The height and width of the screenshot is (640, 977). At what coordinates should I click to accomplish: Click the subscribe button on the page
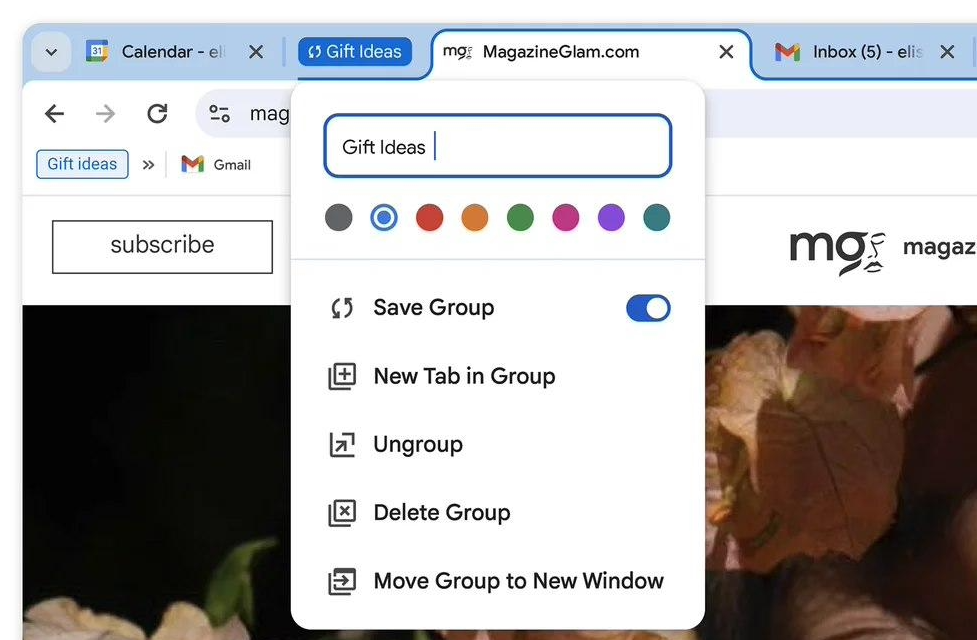162,246
